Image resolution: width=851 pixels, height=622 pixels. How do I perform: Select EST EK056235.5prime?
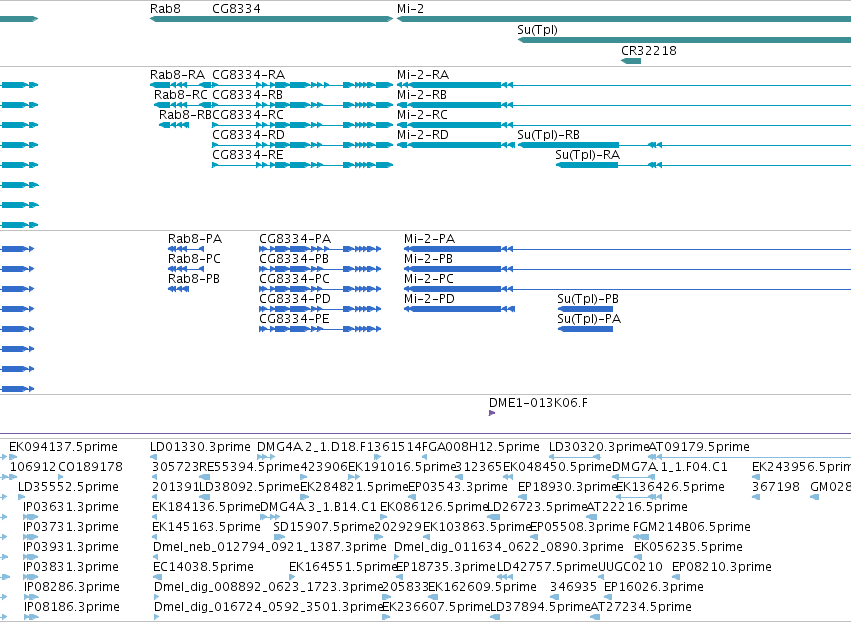coord(688,547)
